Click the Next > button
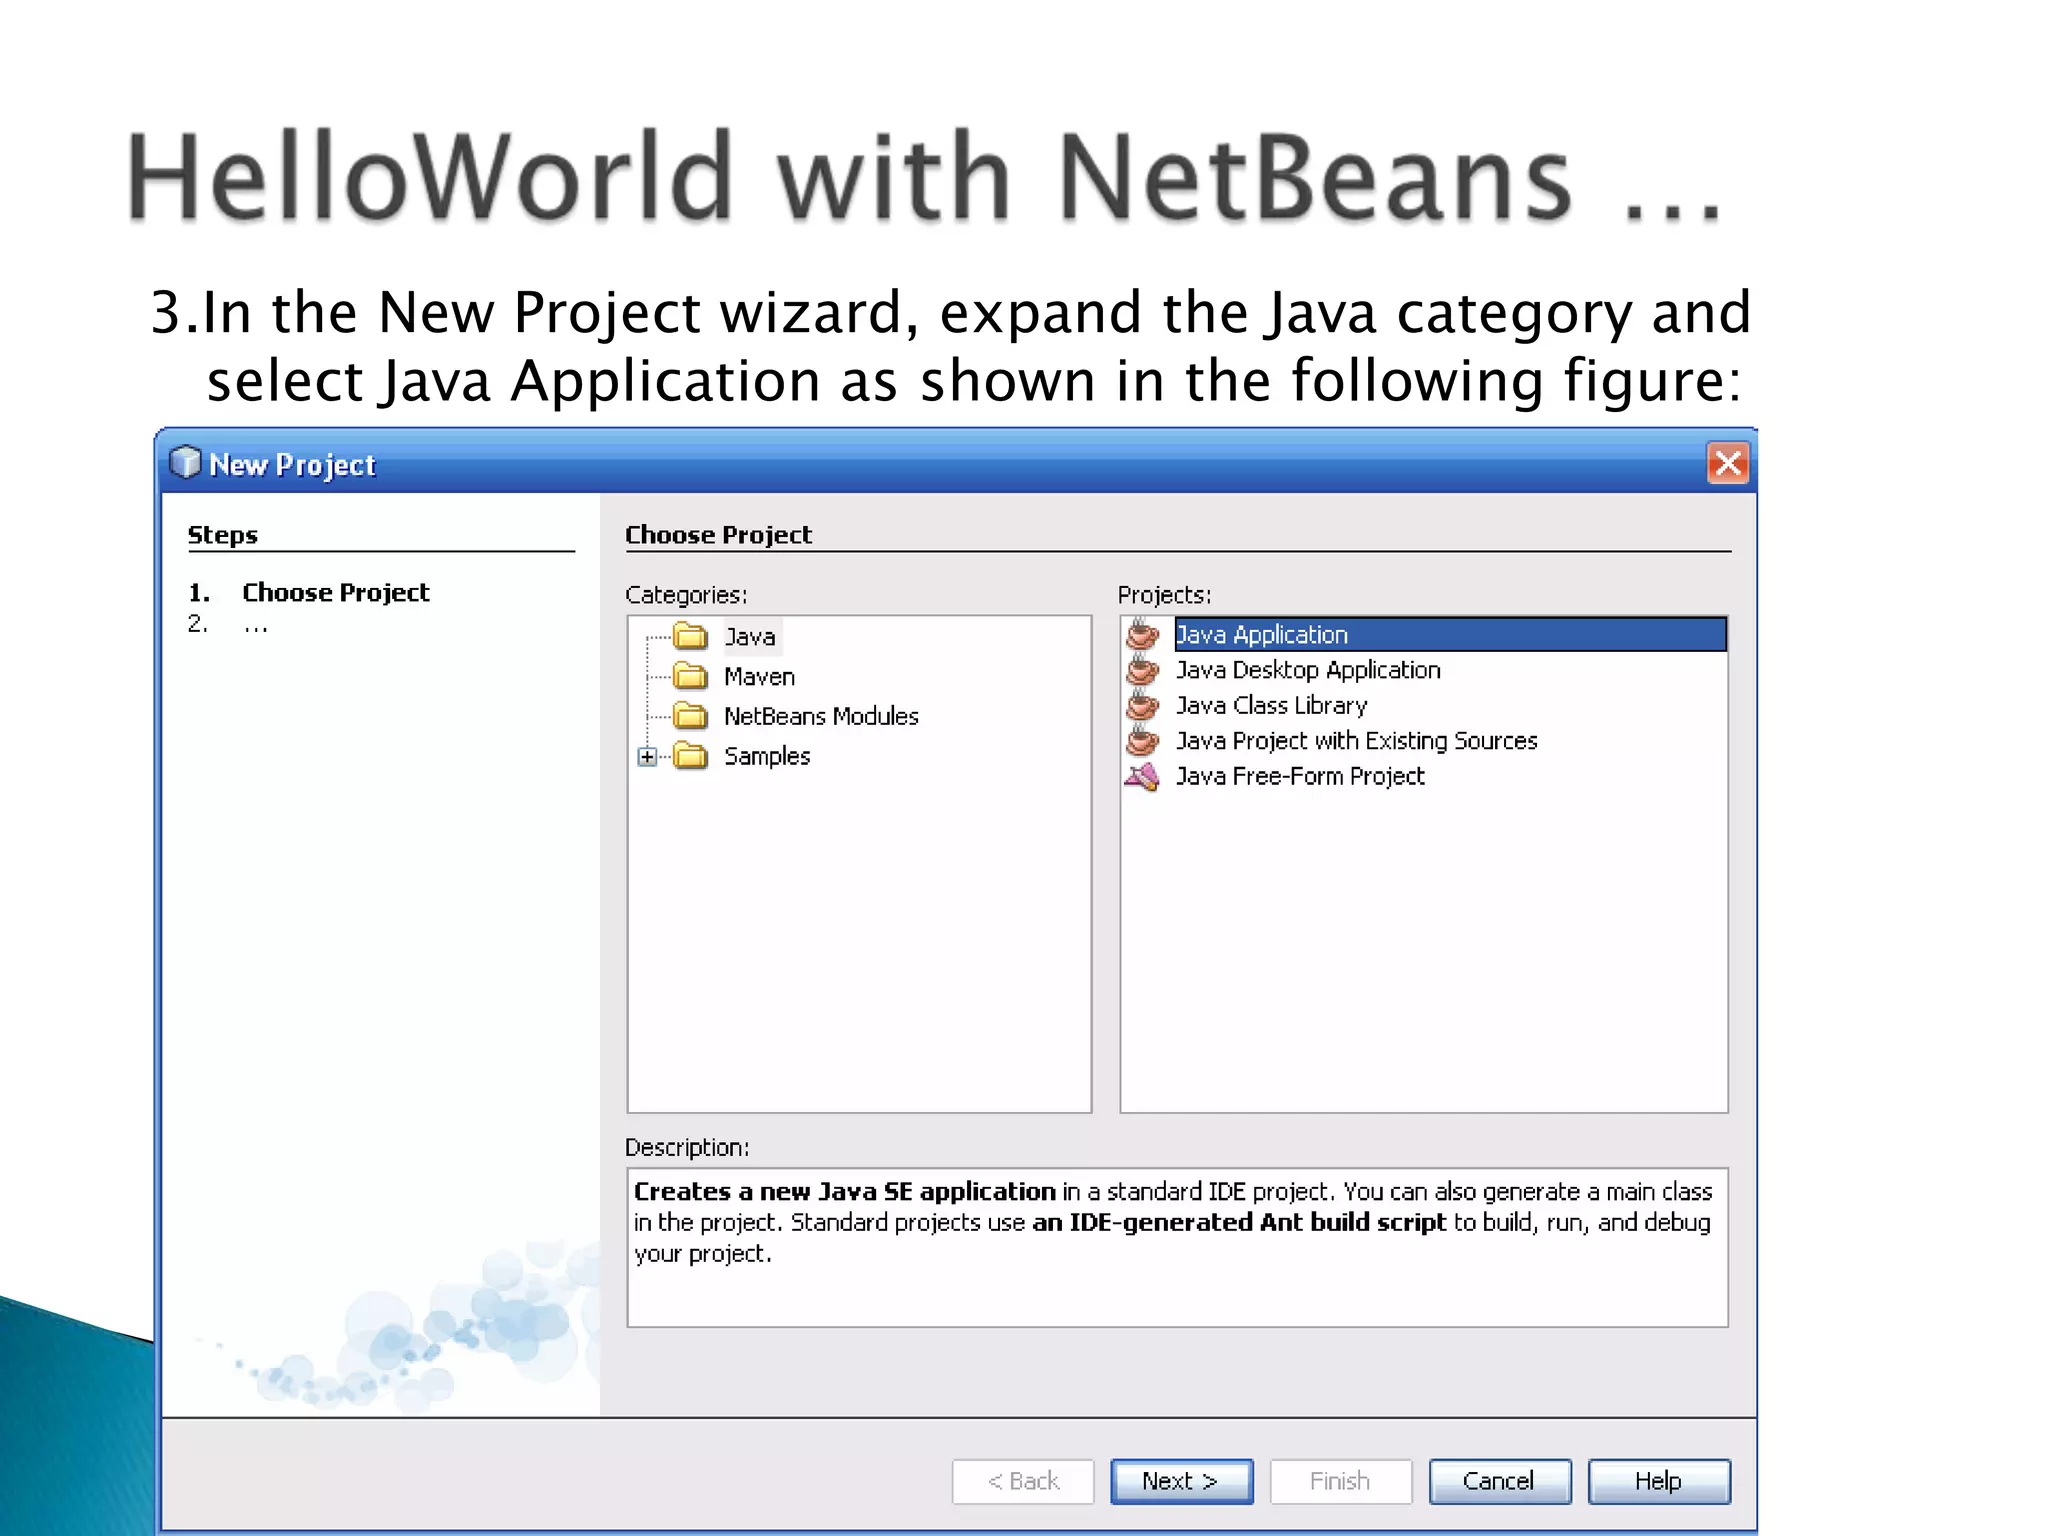 [1181, 1481]
